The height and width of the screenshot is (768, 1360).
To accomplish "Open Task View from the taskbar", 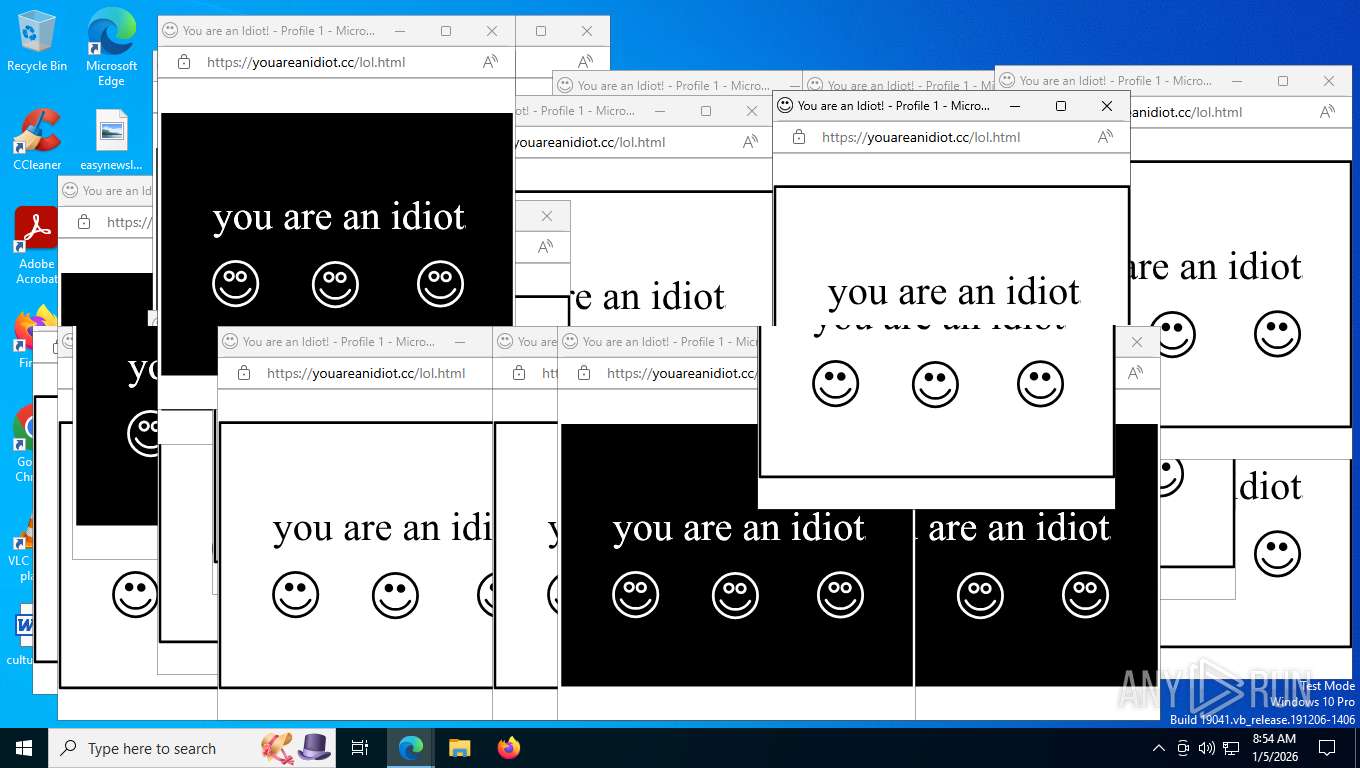I will click(360, 748).
